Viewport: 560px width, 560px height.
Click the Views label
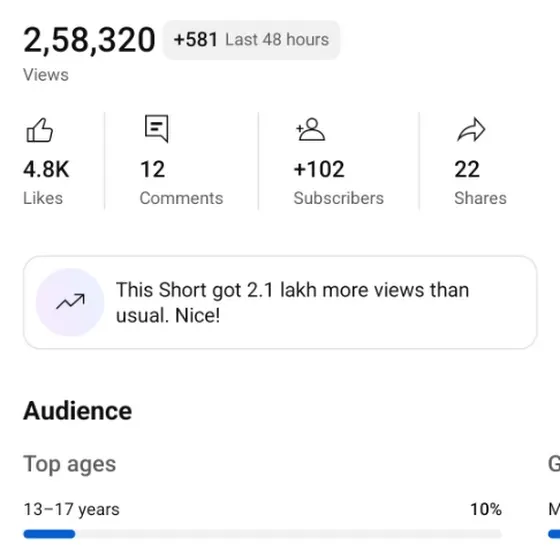click(46, 75)
